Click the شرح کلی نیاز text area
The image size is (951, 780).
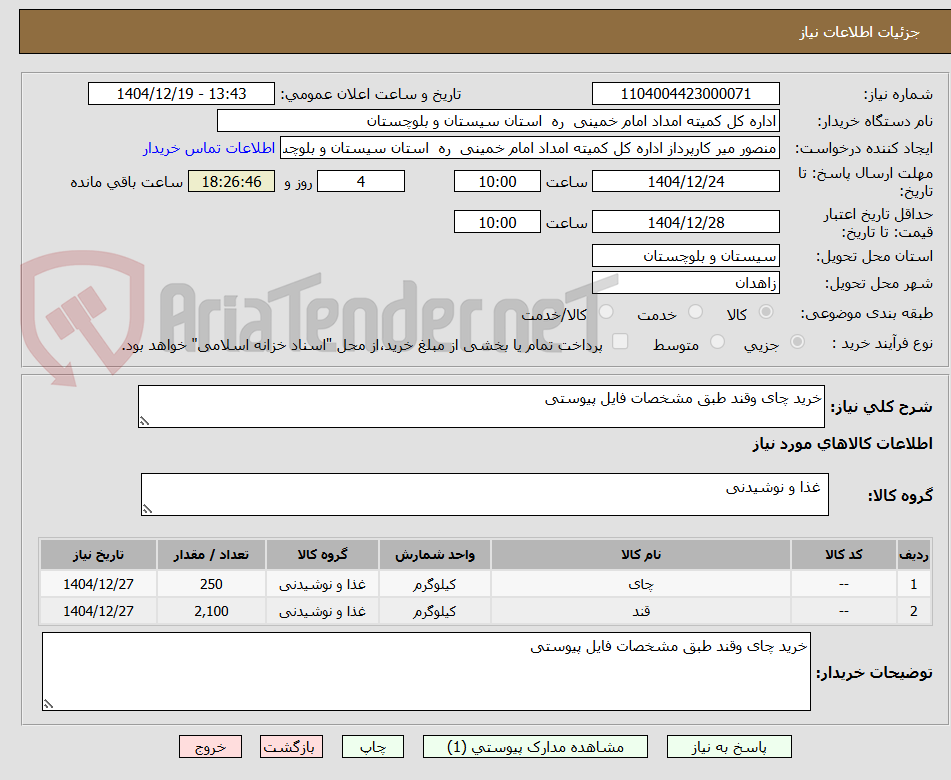coord(481,406)
